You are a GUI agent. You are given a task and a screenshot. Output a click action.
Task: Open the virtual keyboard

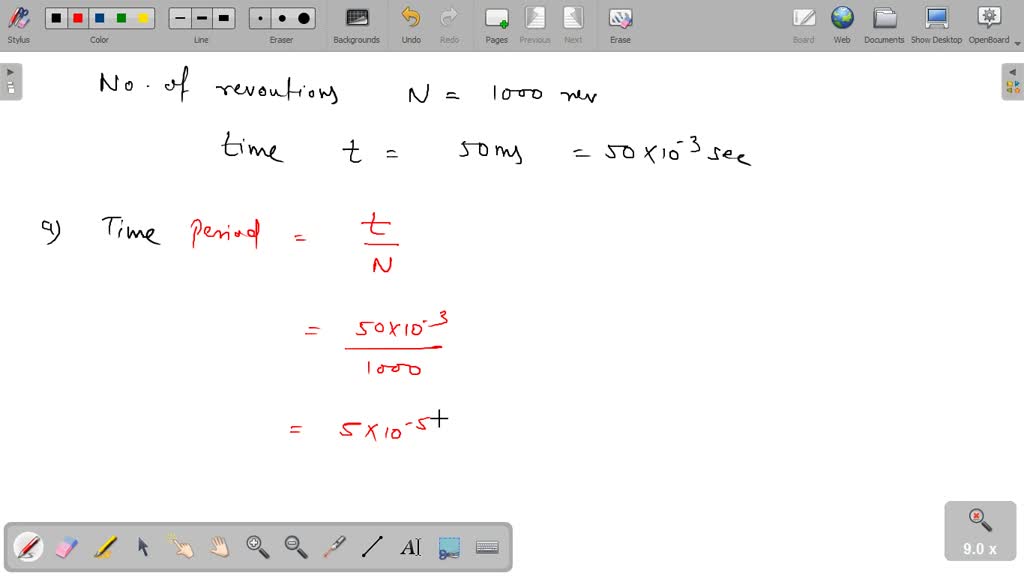(x=487, y=547)
